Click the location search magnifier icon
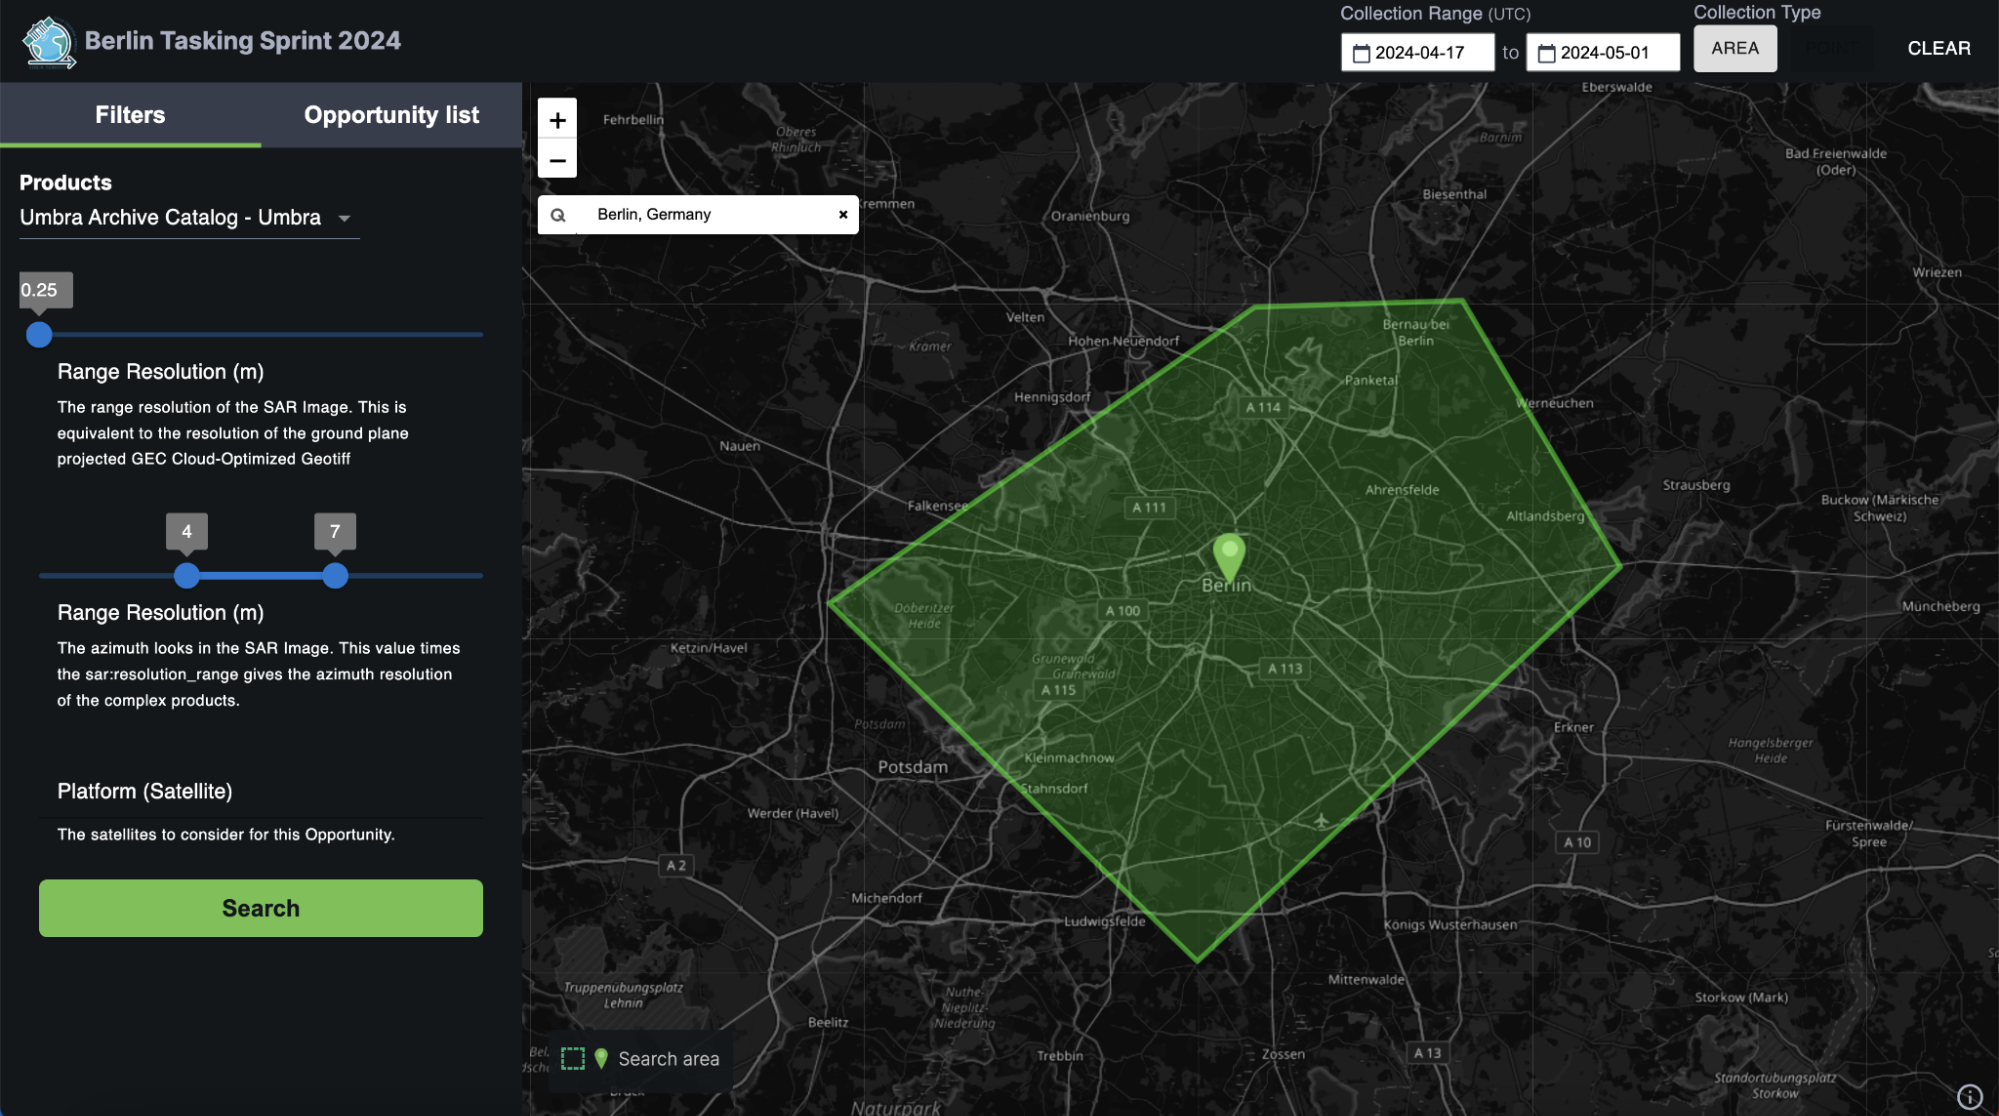 pyautogui.click(x=558, y=215)
